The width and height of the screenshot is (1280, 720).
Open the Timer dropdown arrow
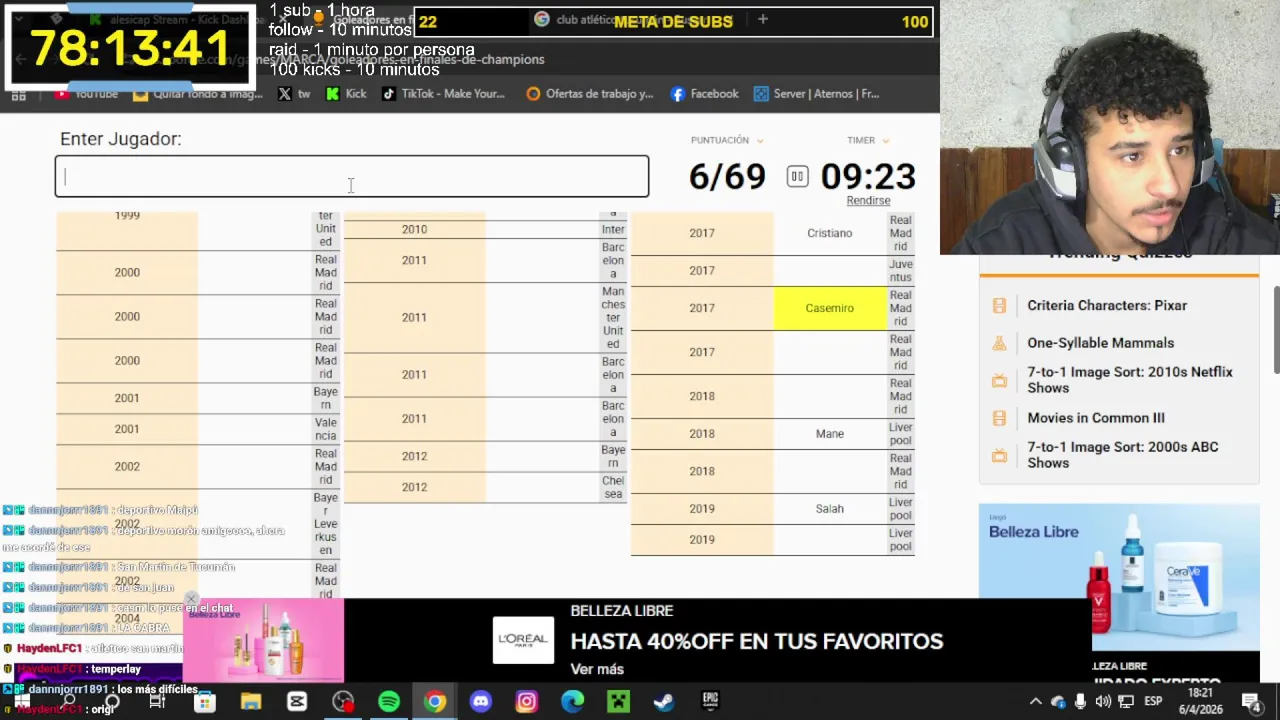pyautogui.click(x=886, y=141)
